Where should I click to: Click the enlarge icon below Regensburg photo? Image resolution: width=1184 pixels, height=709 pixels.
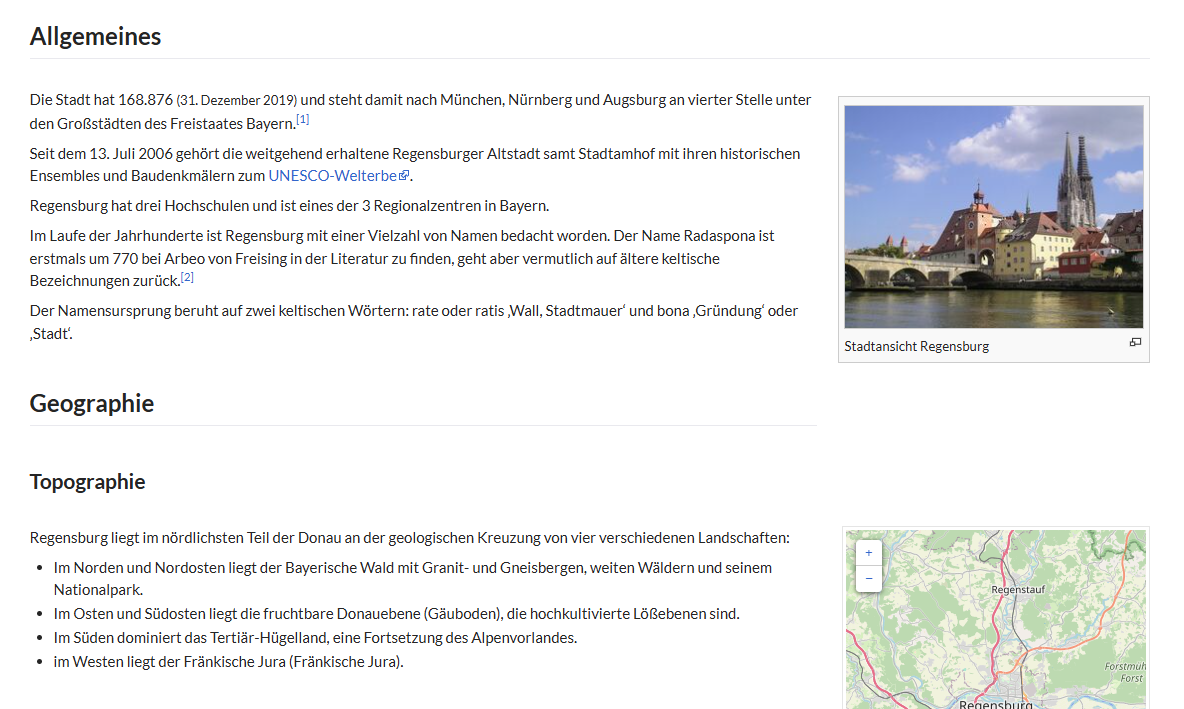point(1135,343)
